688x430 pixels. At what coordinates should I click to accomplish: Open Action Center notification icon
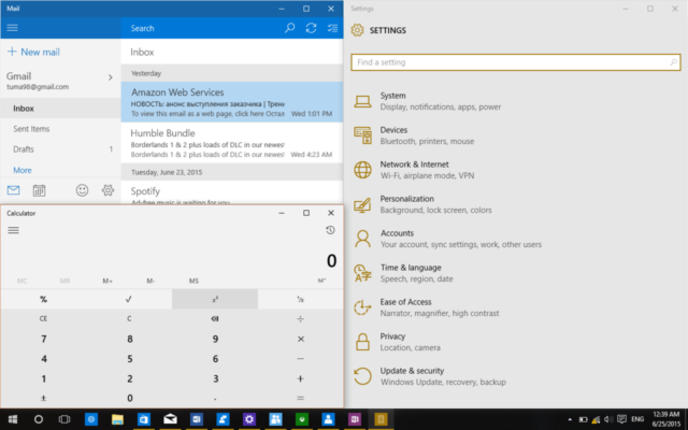(x=622, y=419)
